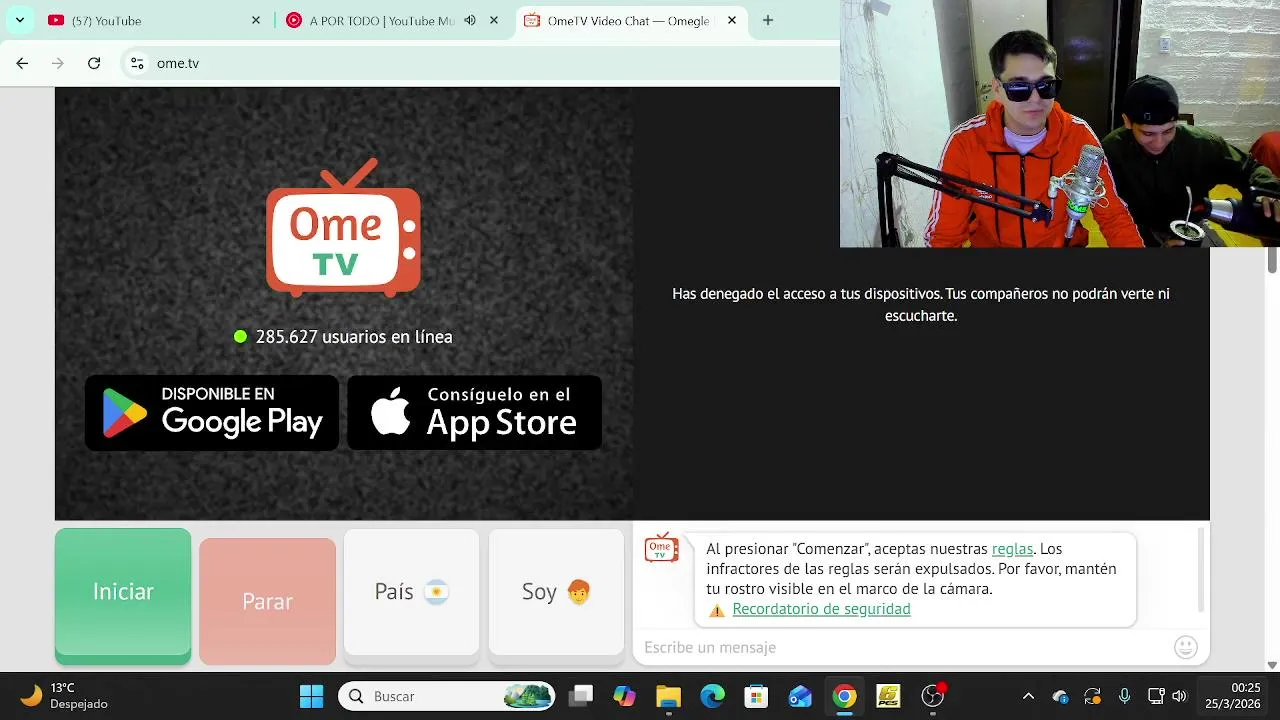Click the OmeTV avatar icon in chat
The width and height of the screenshot is (1280, 720).
click(661, 548)
